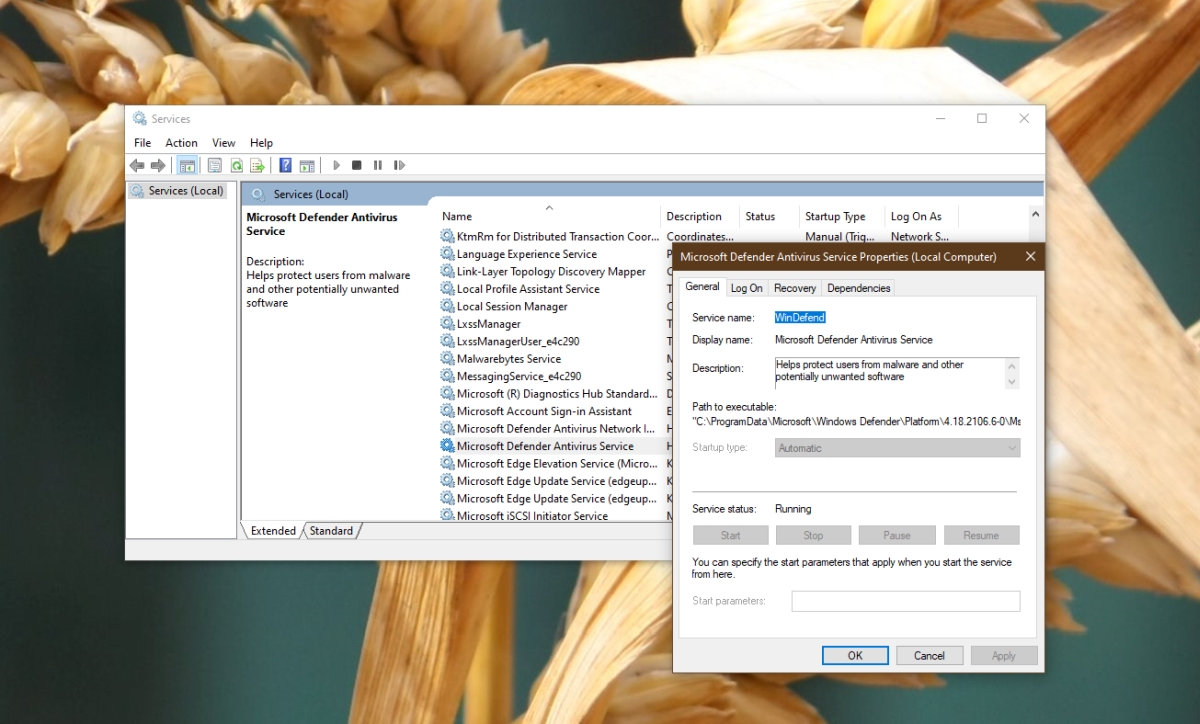Viewport: 1200px width, 724px height.
Task: Click the green Refresh toolbar icon
Action: [x=237, y=165]
